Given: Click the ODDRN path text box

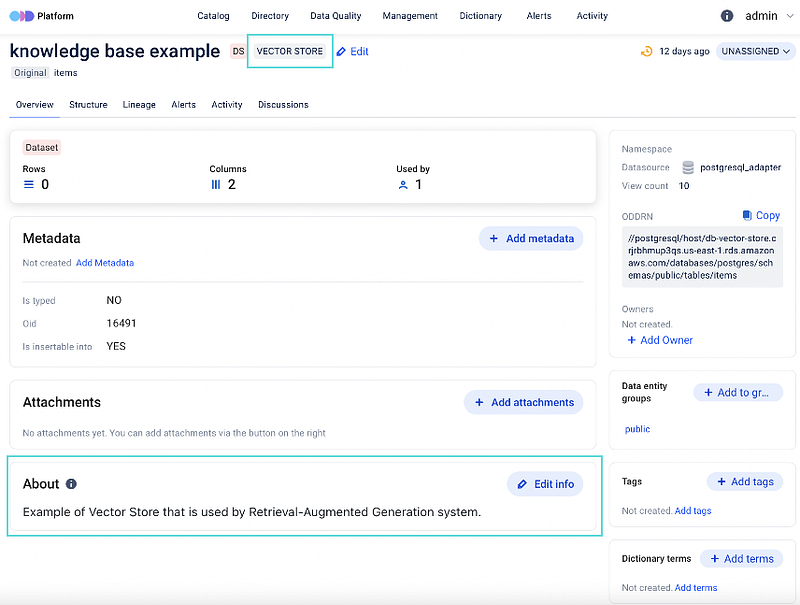Looking at the screenshot, I should point(702,257).
